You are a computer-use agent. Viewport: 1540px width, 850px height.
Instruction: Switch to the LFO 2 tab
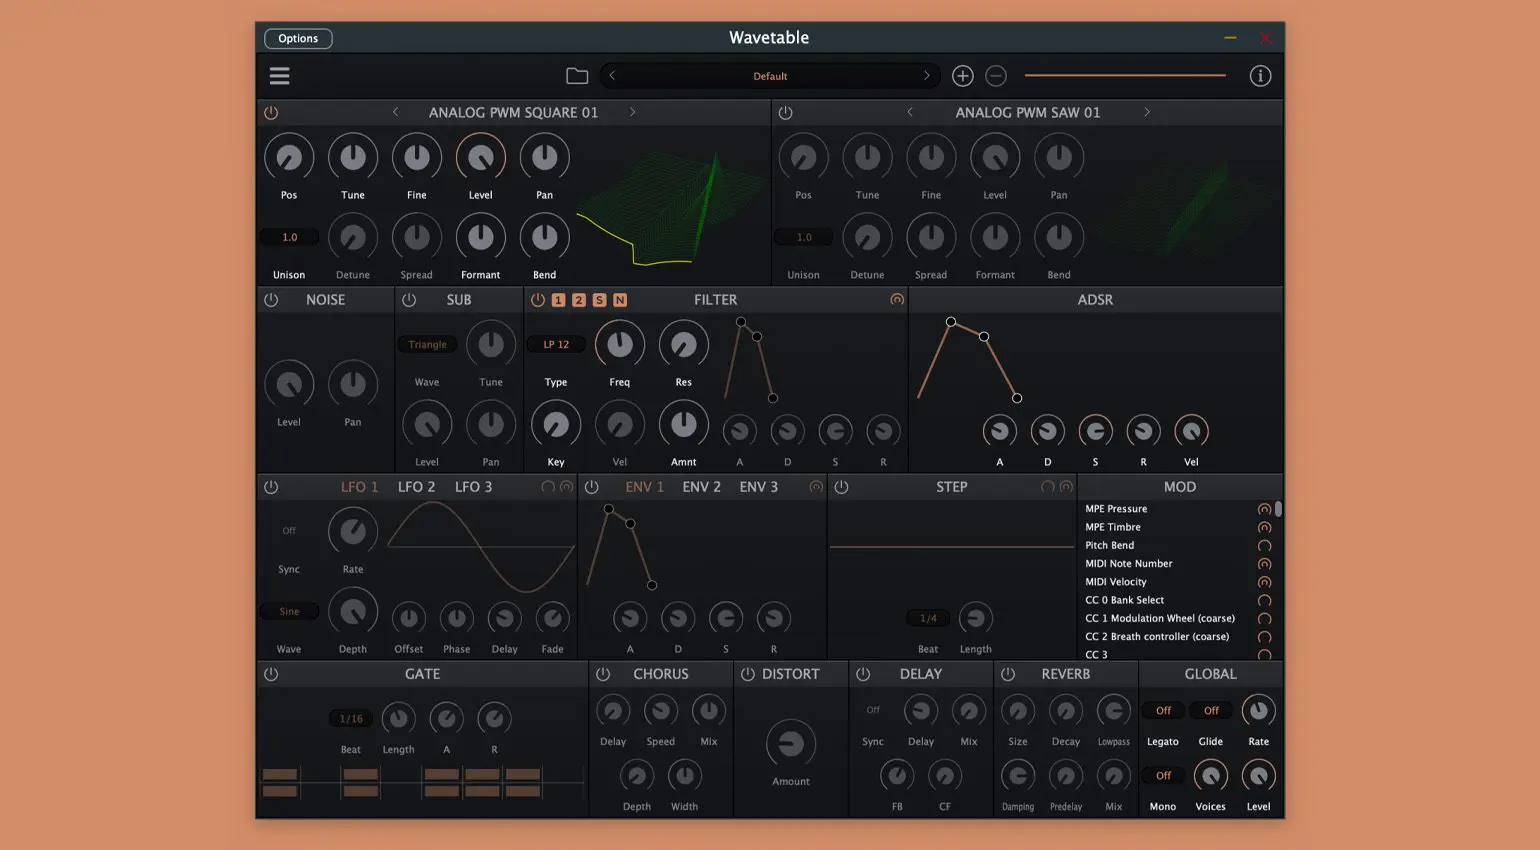click(x=416, y=487)
